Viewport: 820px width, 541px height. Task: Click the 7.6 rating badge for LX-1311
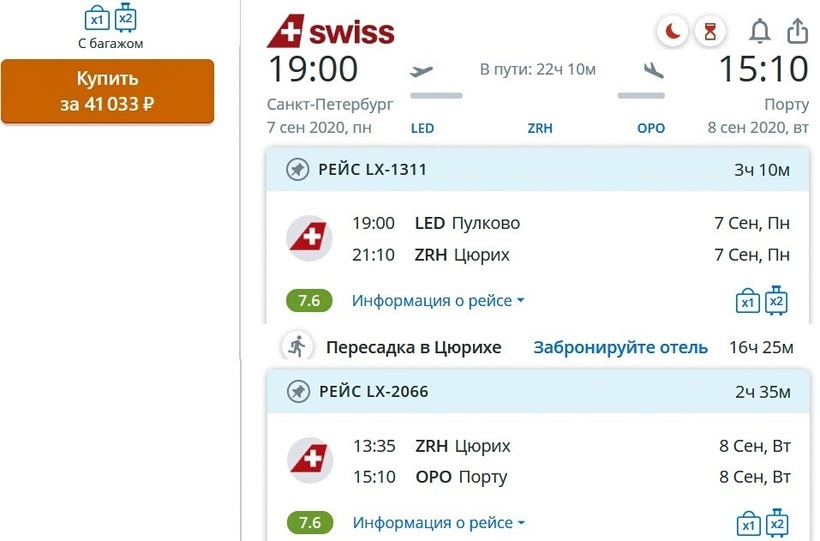309,300
